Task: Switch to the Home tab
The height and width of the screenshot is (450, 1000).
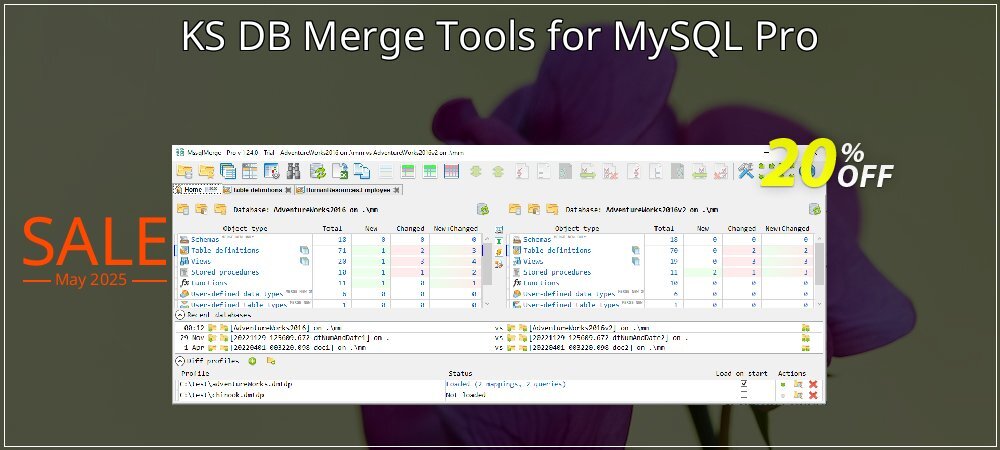Action: (197, 190)
